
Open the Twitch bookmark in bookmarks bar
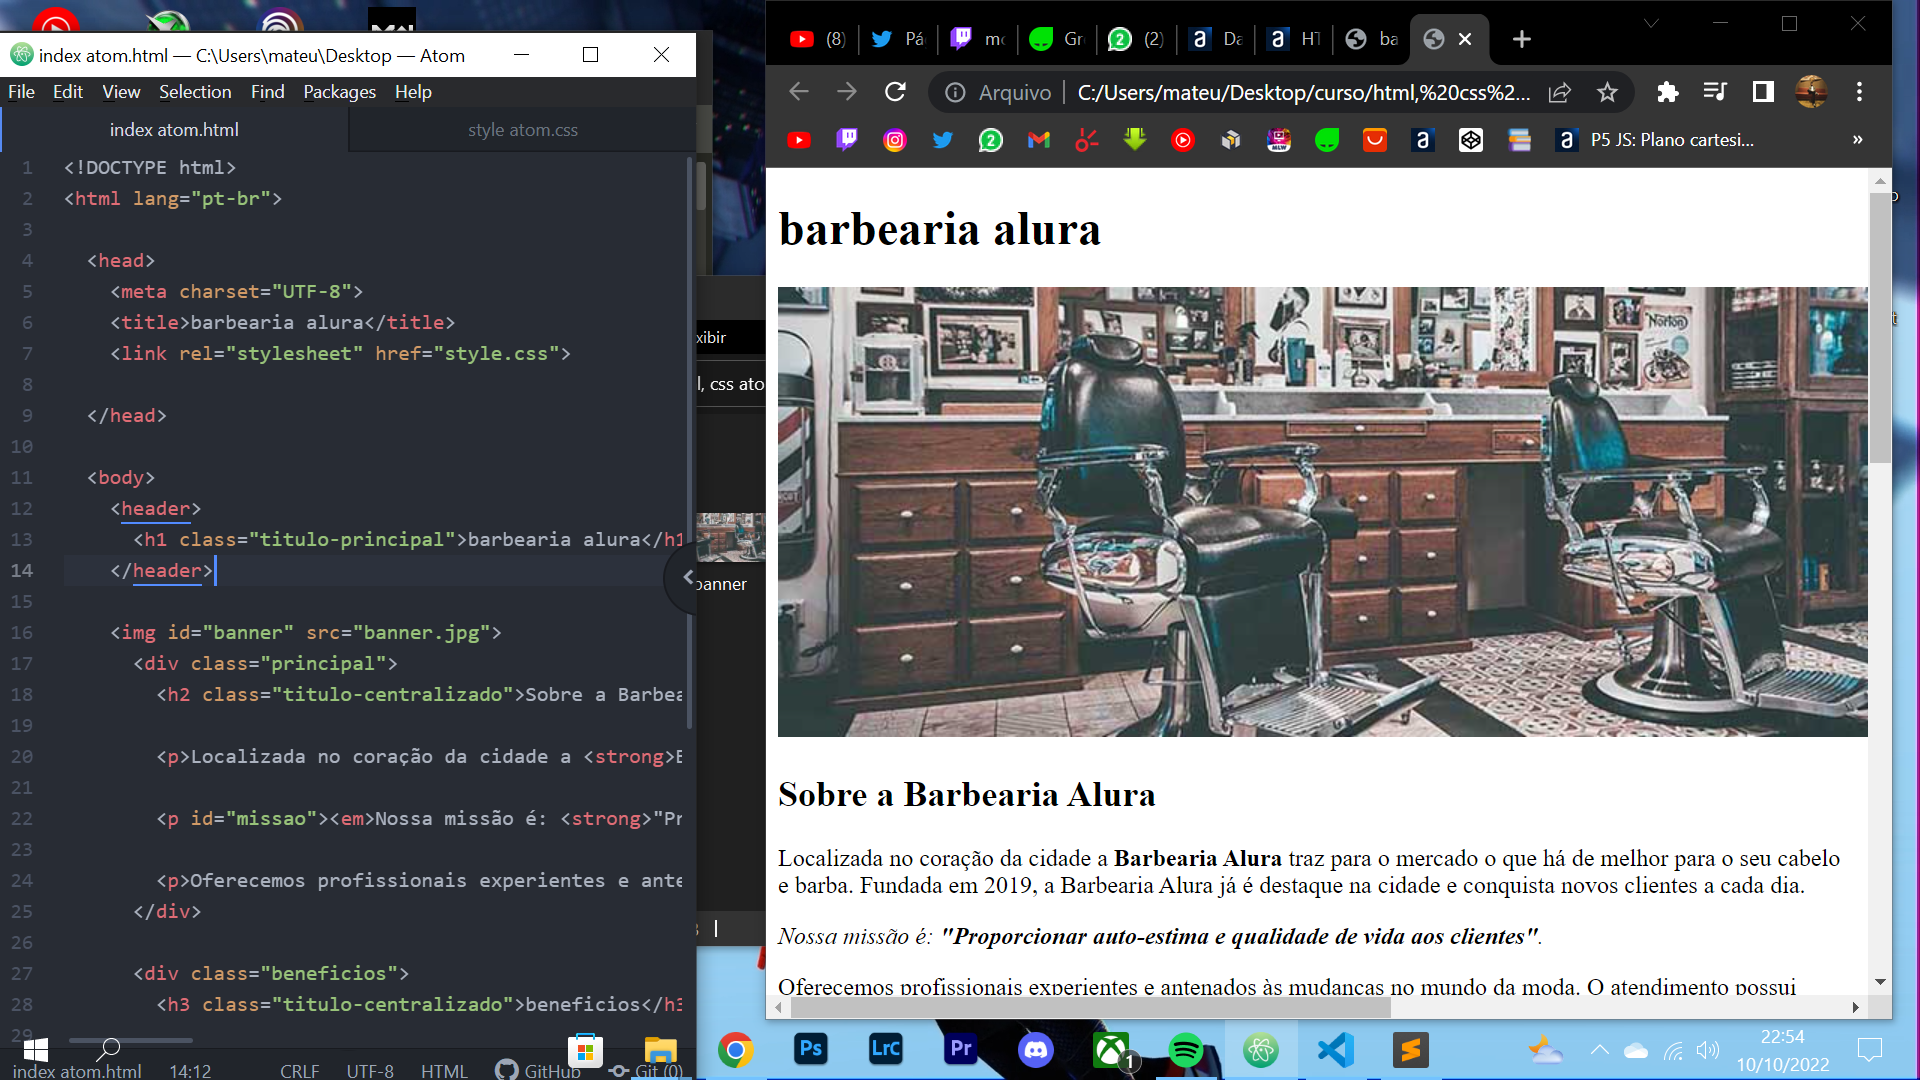[x=847, y=140]
